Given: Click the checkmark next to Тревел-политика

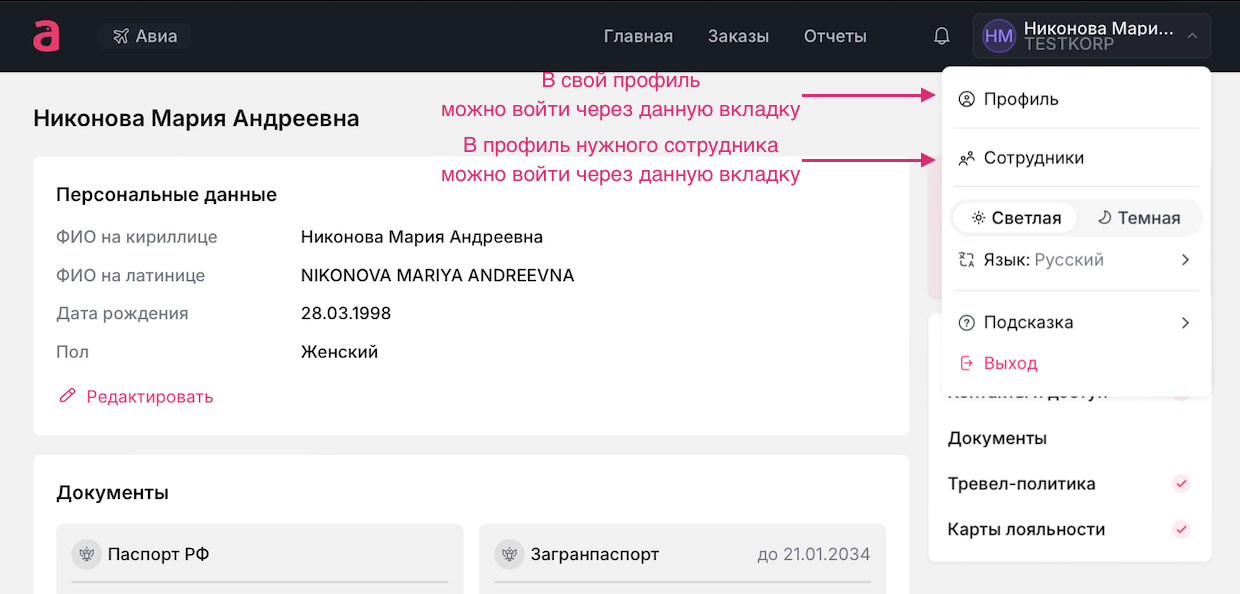Looking at the screenshot, I should coord(1181,484).
